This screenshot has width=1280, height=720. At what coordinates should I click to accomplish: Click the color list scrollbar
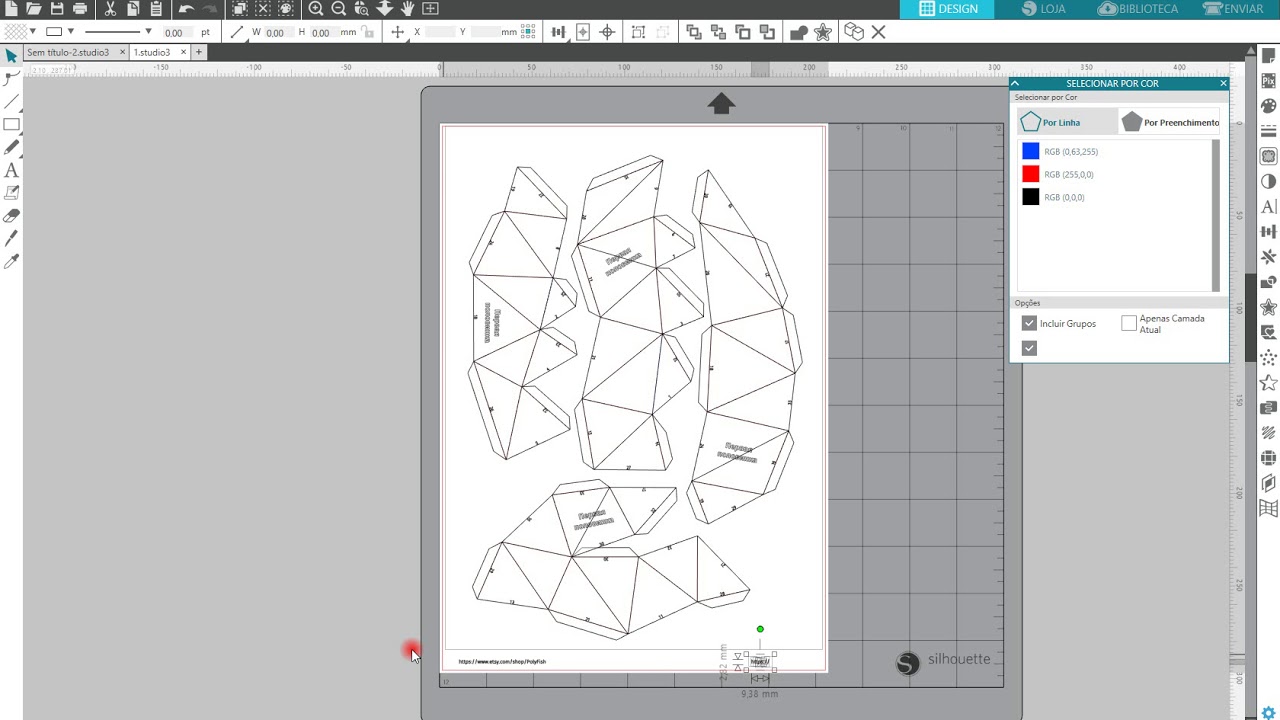click(1216, 215)
